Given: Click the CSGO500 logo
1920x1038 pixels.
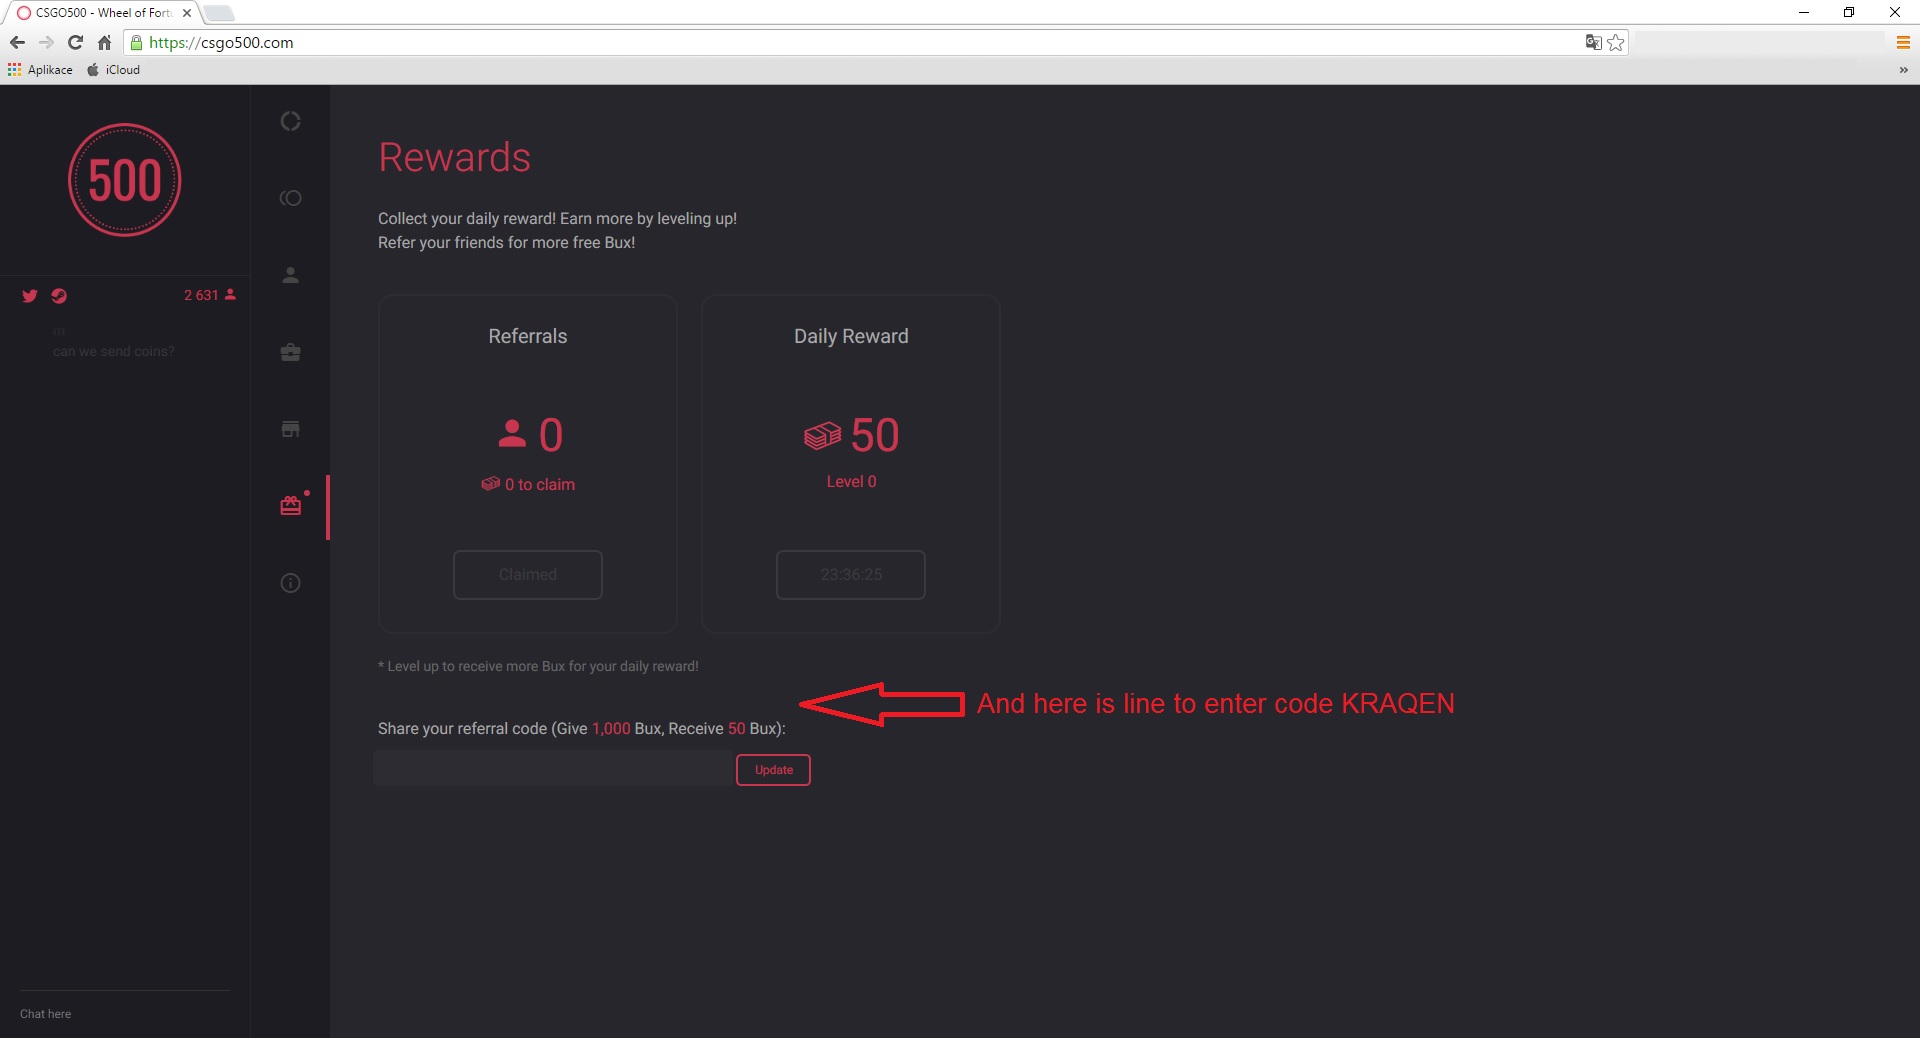Looking at the screenshot, I should coord(125,180).
